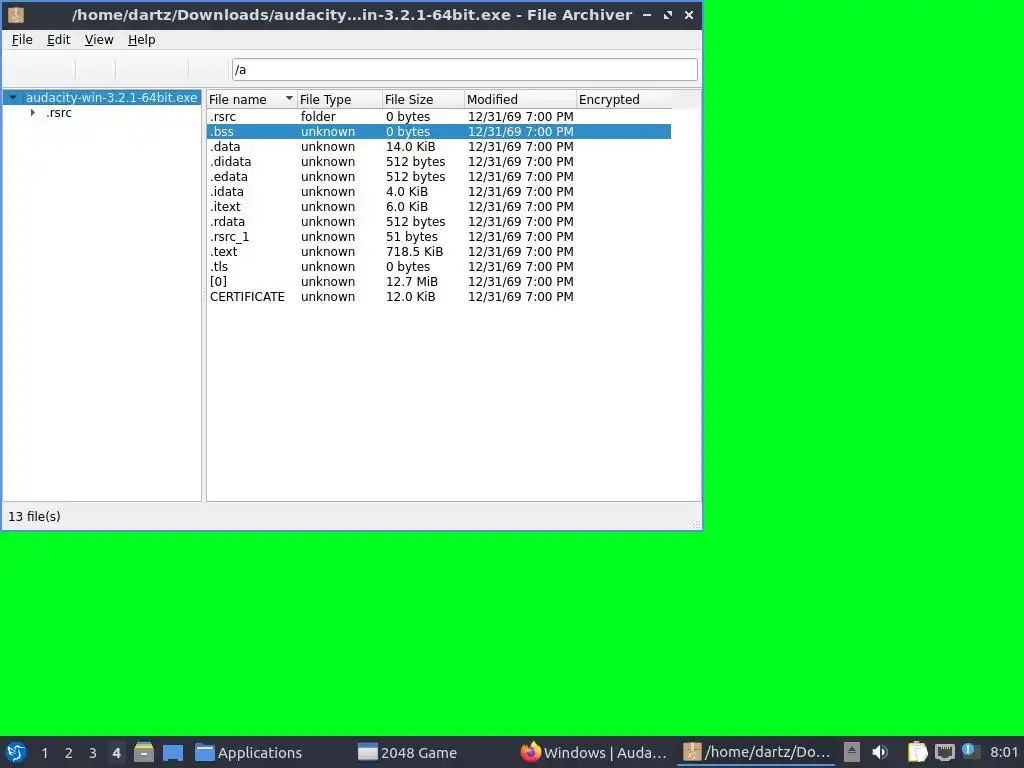
Task: Click the 12.0 KiB size cell
Action: click(x=410, y=296)
